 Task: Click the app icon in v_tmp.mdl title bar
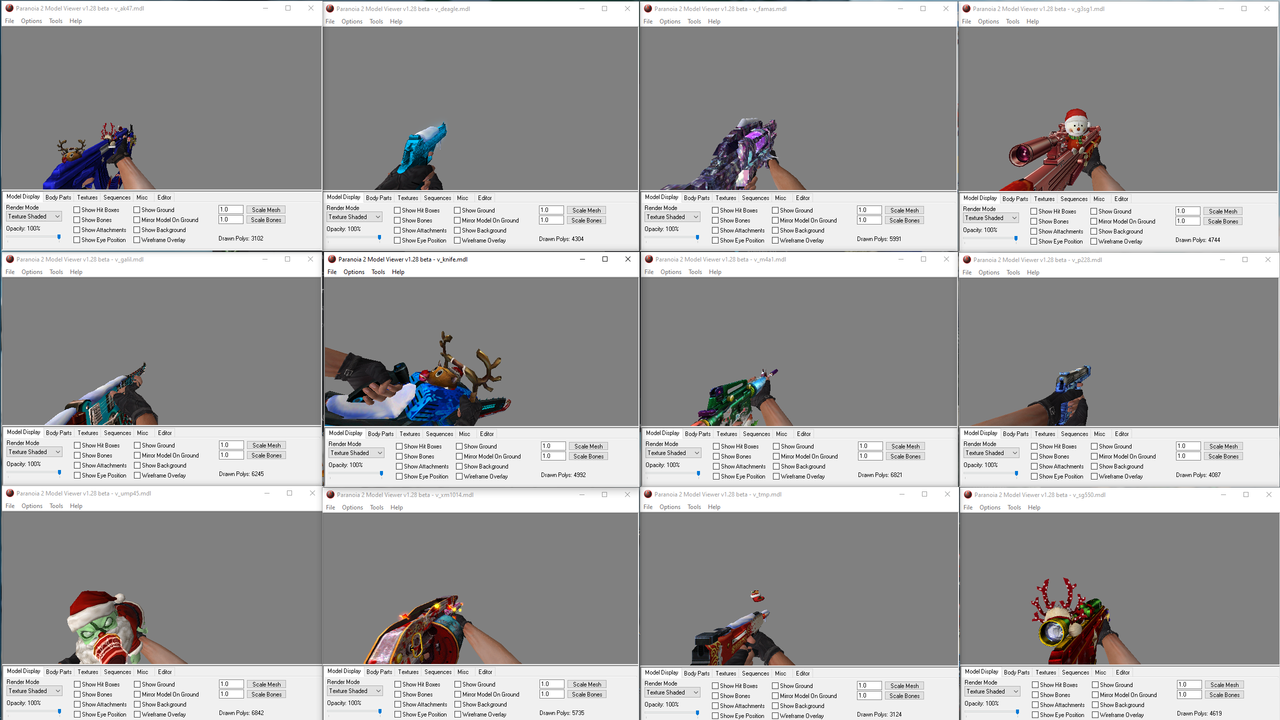tap(648, 494)
